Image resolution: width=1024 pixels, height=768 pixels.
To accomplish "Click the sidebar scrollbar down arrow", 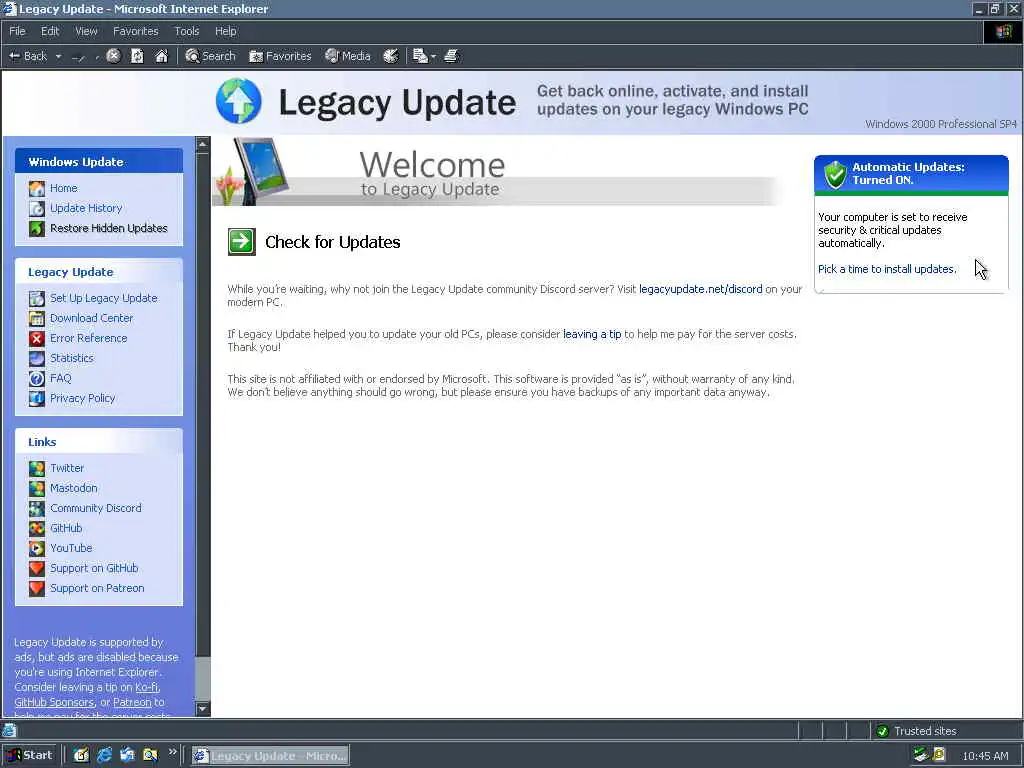I will pos(203,709).
